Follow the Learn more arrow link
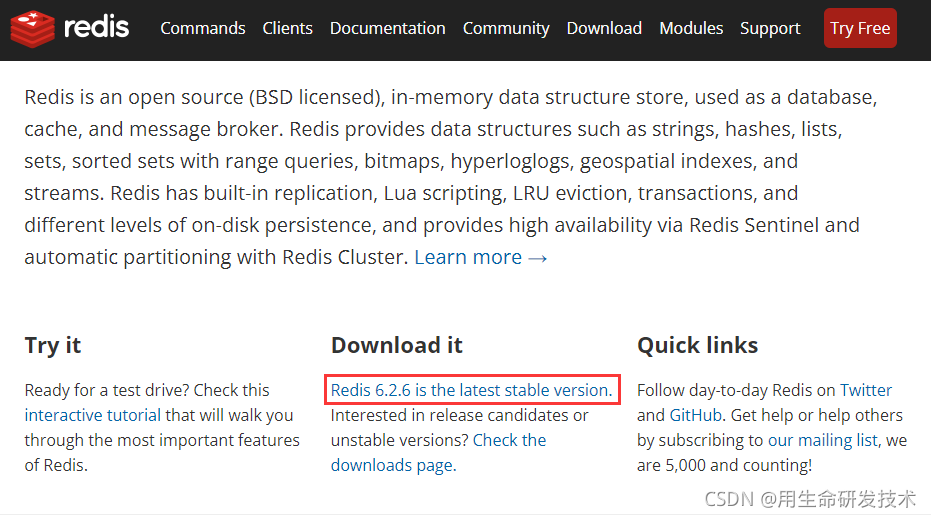The width and height of the screenshot is (931, 517). [x=480, y=257]
